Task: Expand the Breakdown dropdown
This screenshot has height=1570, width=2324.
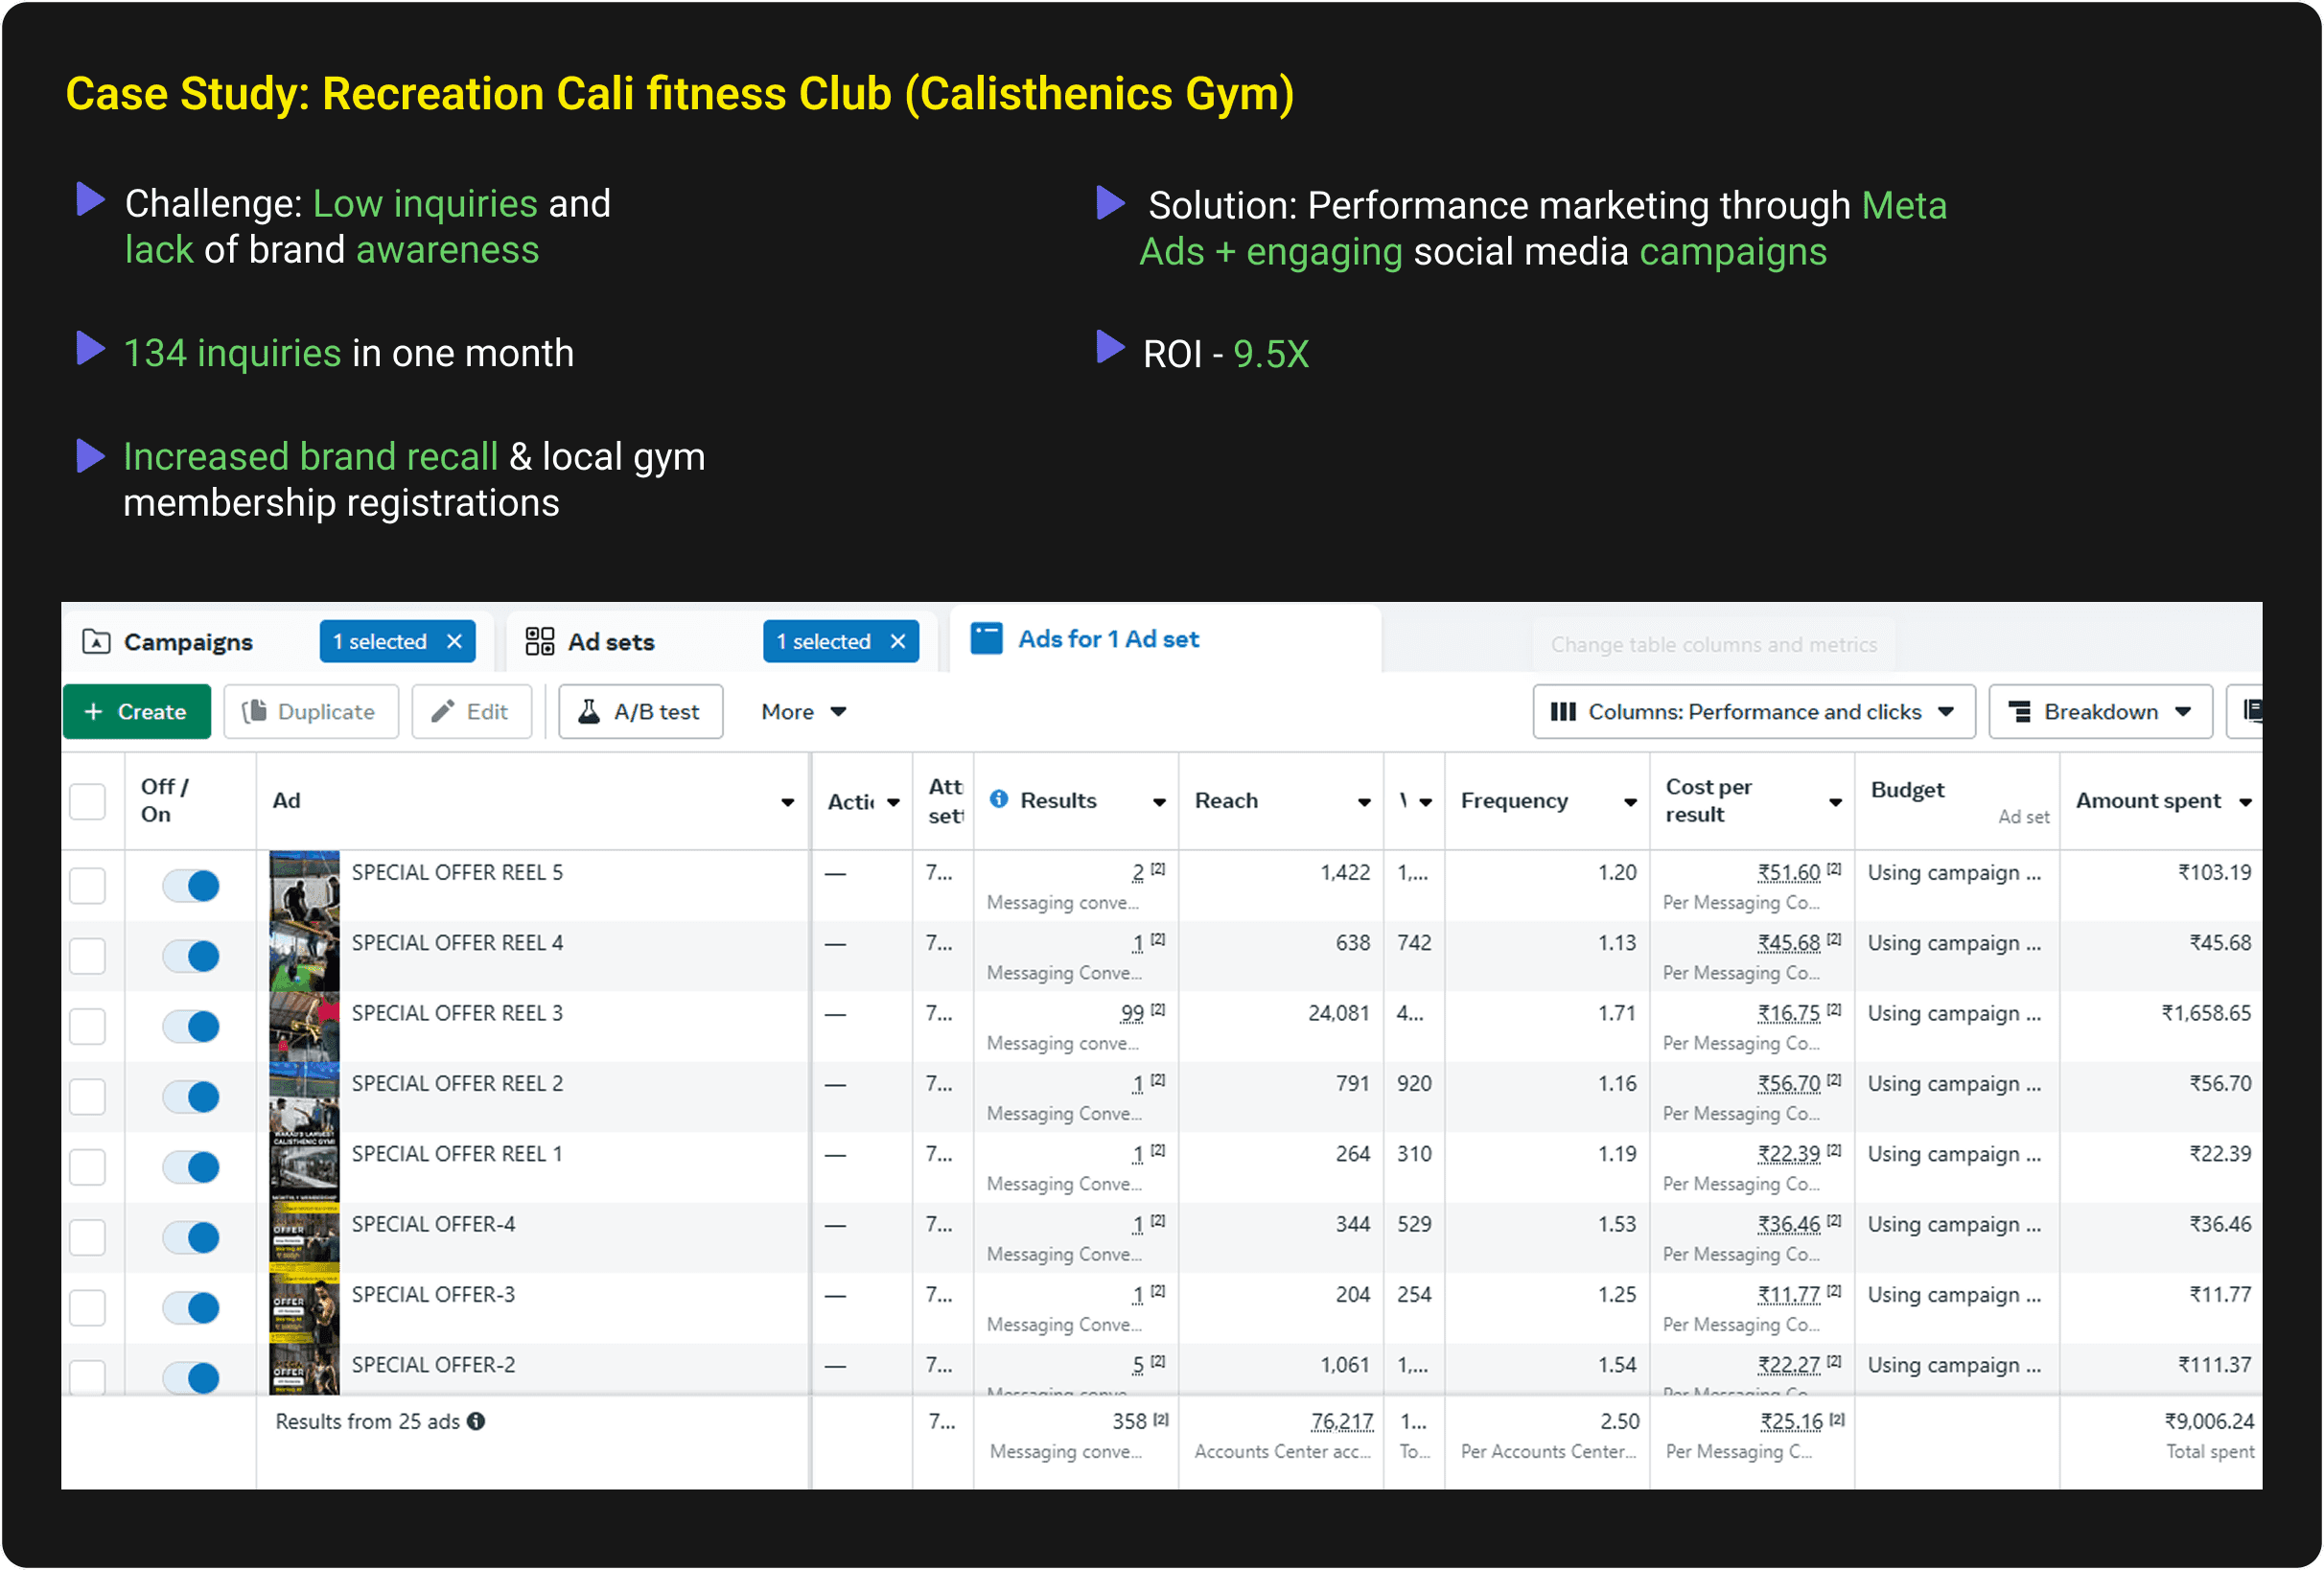Action: point(2099,712)
